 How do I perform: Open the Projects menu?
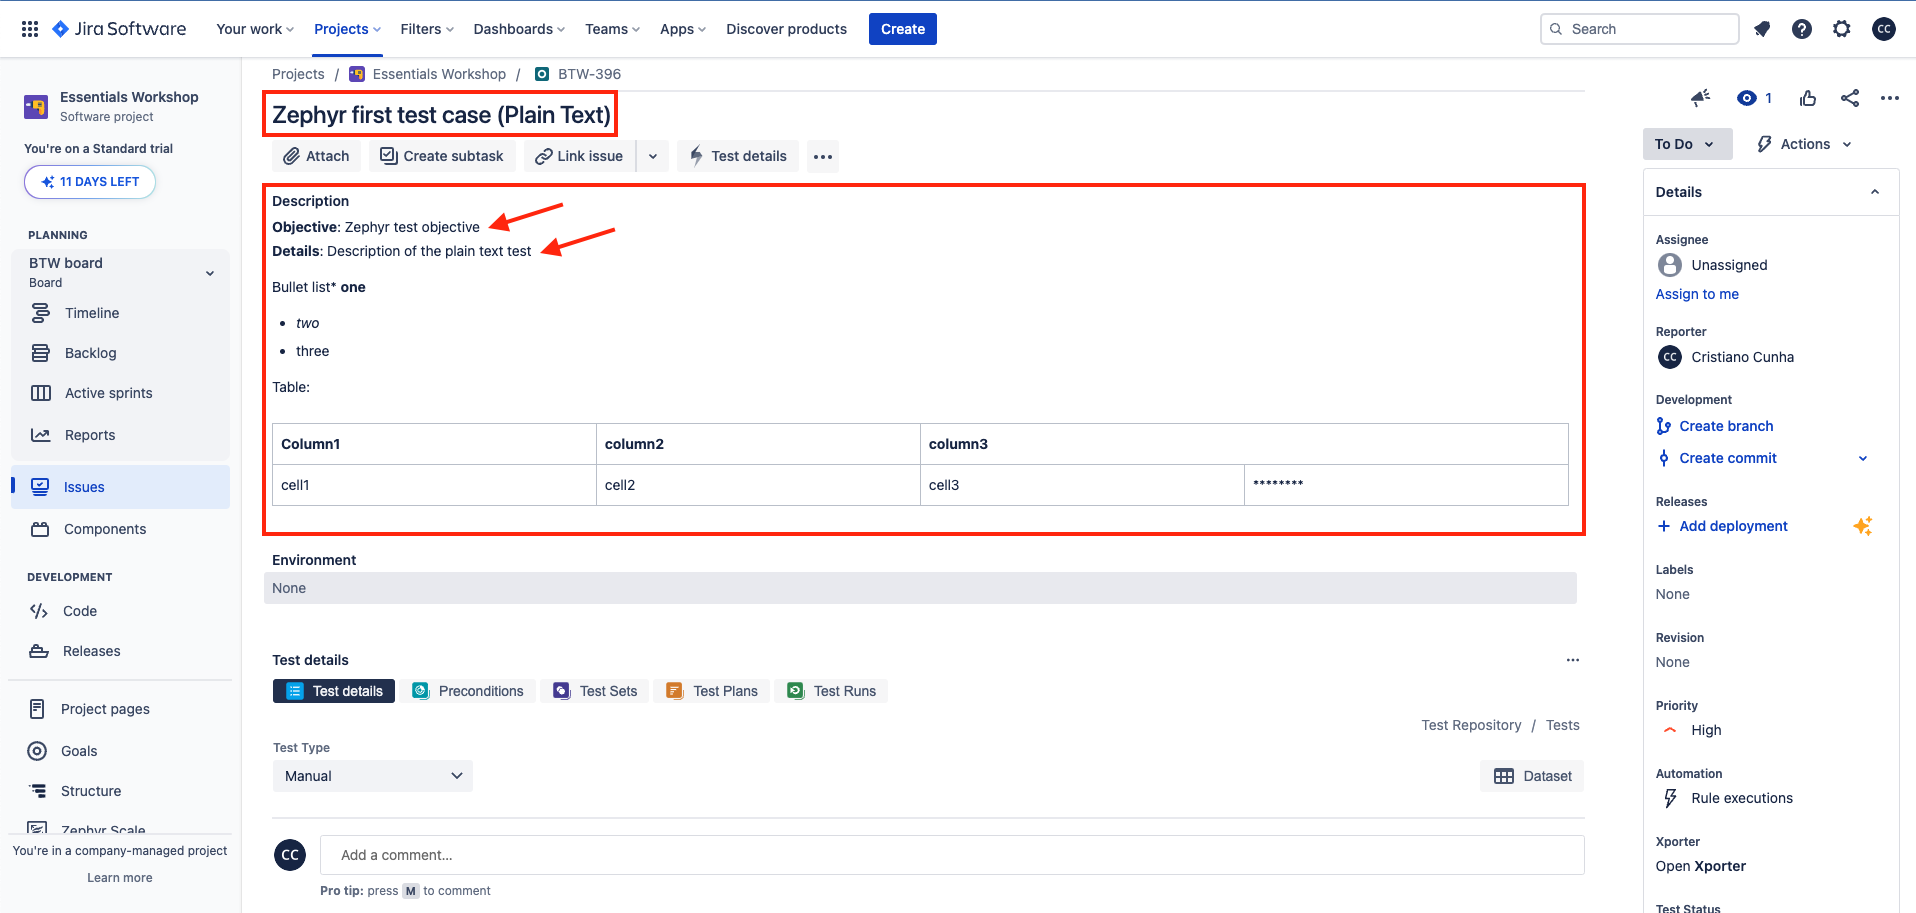(x=347, y=29)
